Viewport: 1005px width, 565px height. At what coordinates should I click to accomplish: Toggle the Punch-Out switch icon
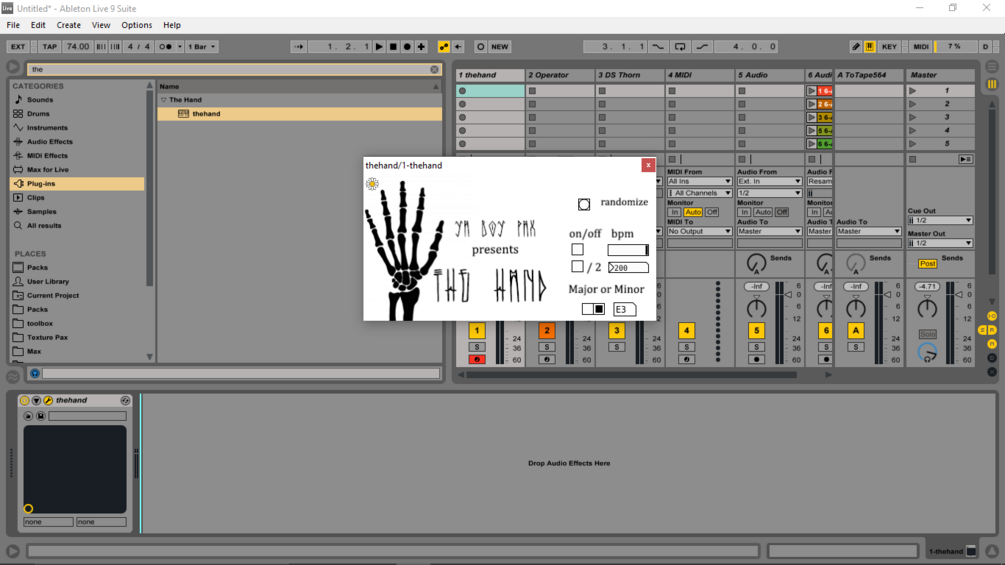pyautogui.click(x=702, y=47)
